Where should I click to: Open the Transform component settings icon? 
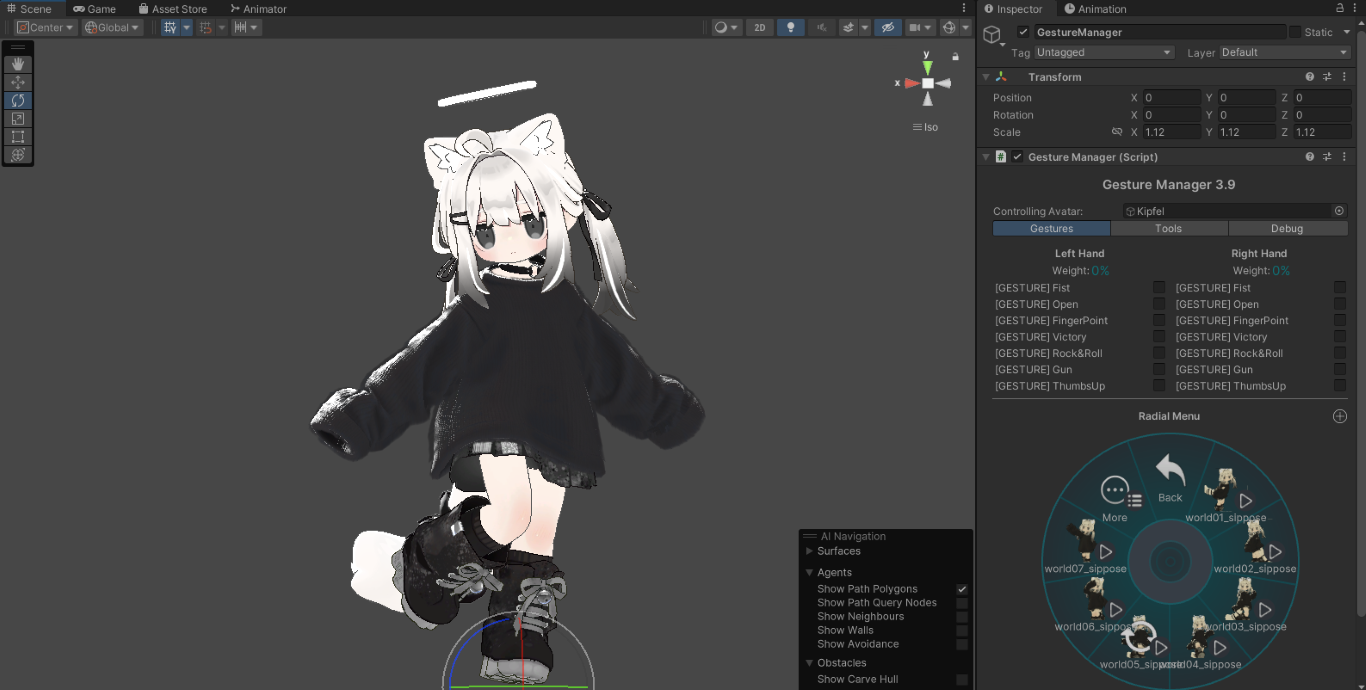coord(1327,76)
